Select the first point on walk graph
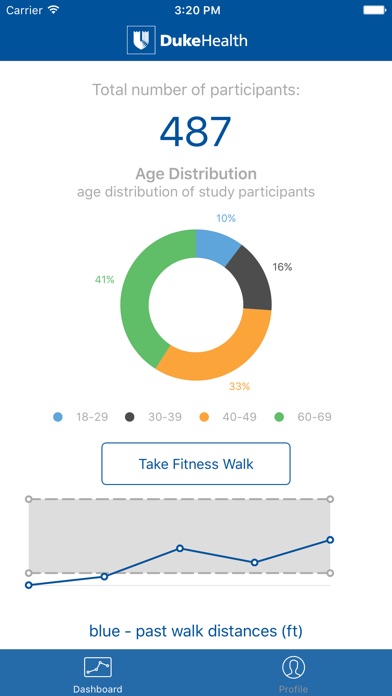The image size is (392, 696). tap(29, 585)
